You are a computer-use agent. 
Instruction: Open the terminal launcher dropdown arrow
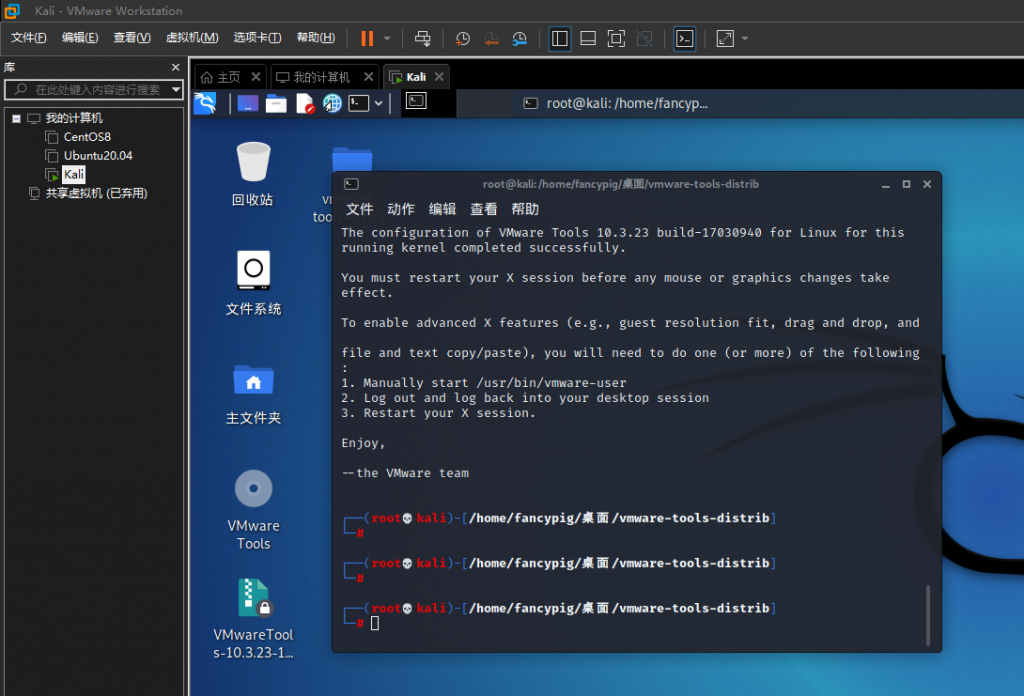(x=378, y=103)
